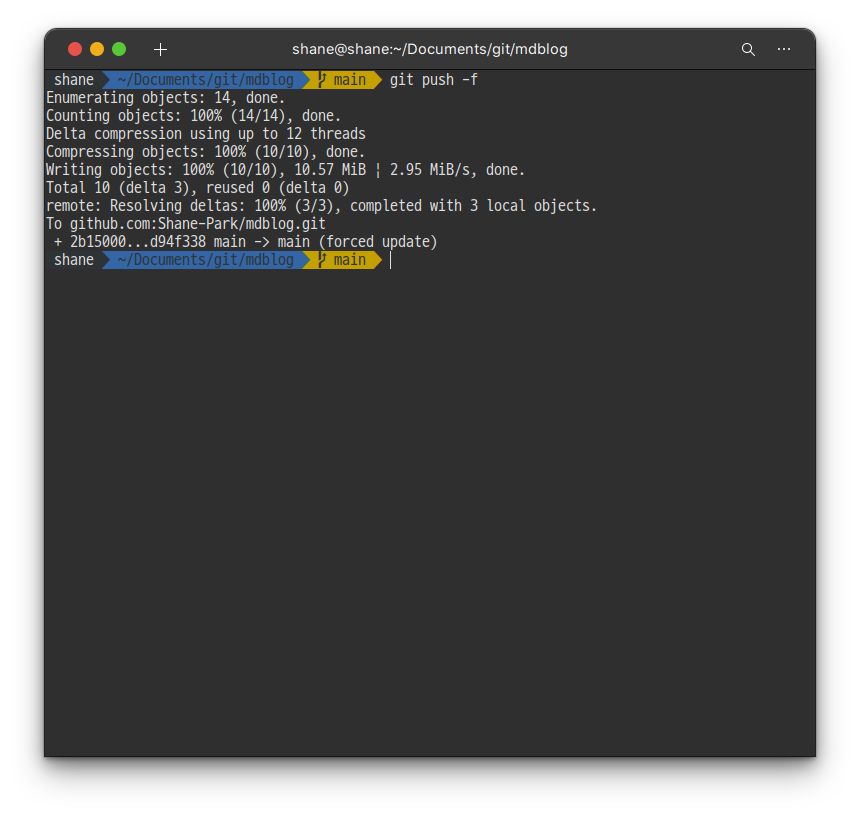860x817 pixels.
Task: Click the 'Counting objects: 100% (14/14)' line
Action: click(x=194, y=116)
